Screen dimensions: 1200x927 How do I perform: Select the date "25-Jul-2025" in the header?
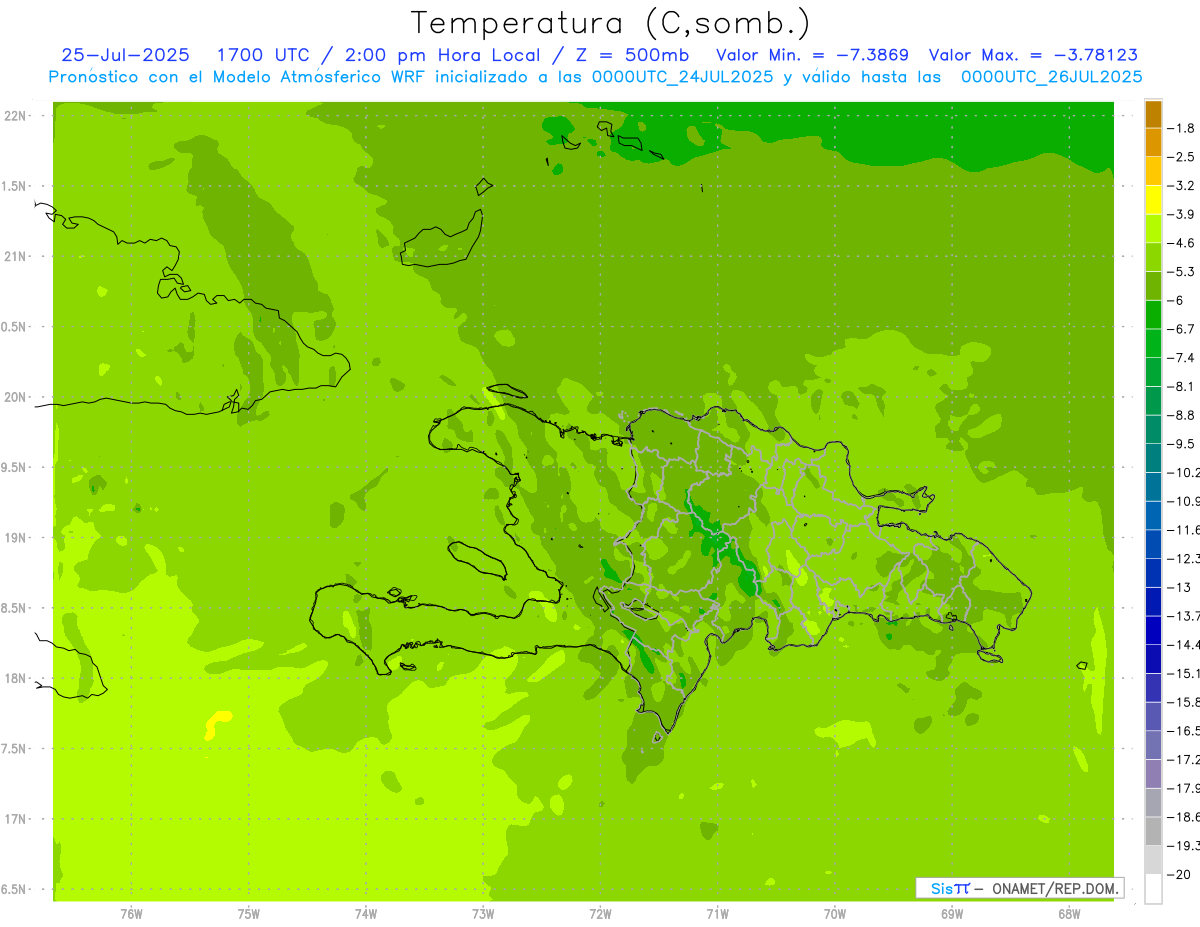click(x=125, y=55)
